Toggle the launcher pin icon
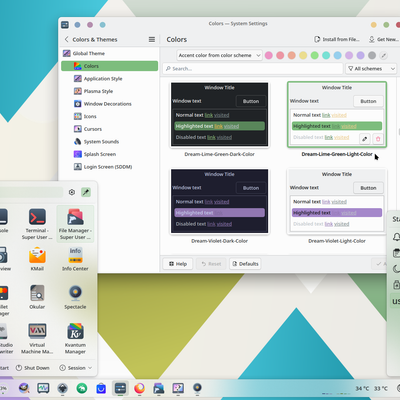Viewport: 400px width, 400px height. click(86, 192)
